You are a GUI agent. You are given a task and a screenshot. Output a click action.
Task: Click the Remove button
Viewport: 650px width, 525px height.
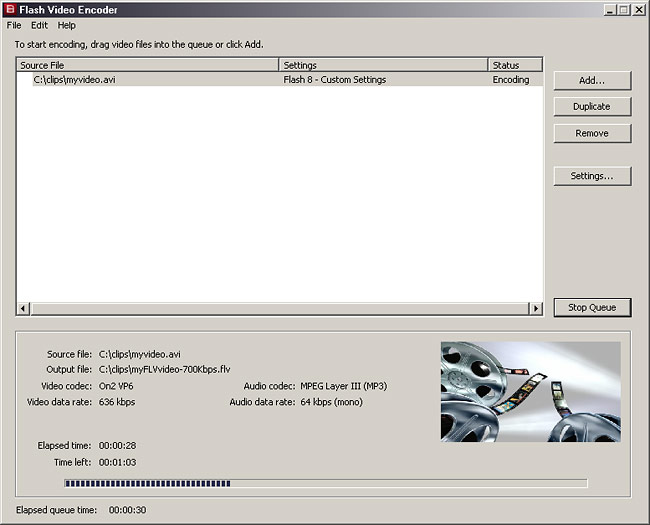[x=592, y=133]
